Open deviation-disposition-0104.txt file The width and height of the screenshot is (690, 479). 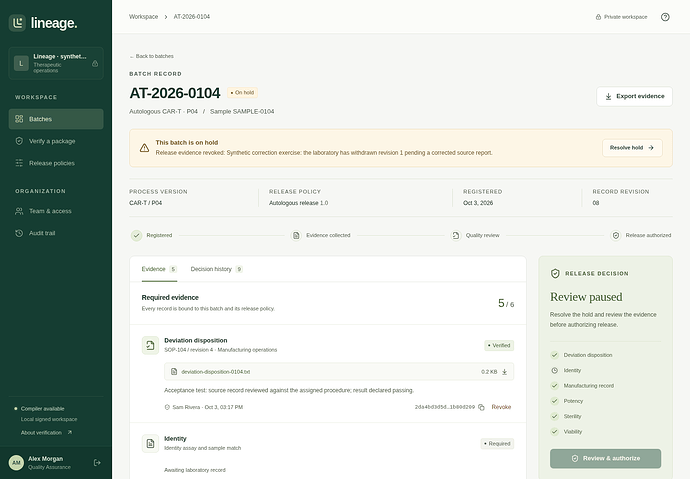[x=216, y=372]
